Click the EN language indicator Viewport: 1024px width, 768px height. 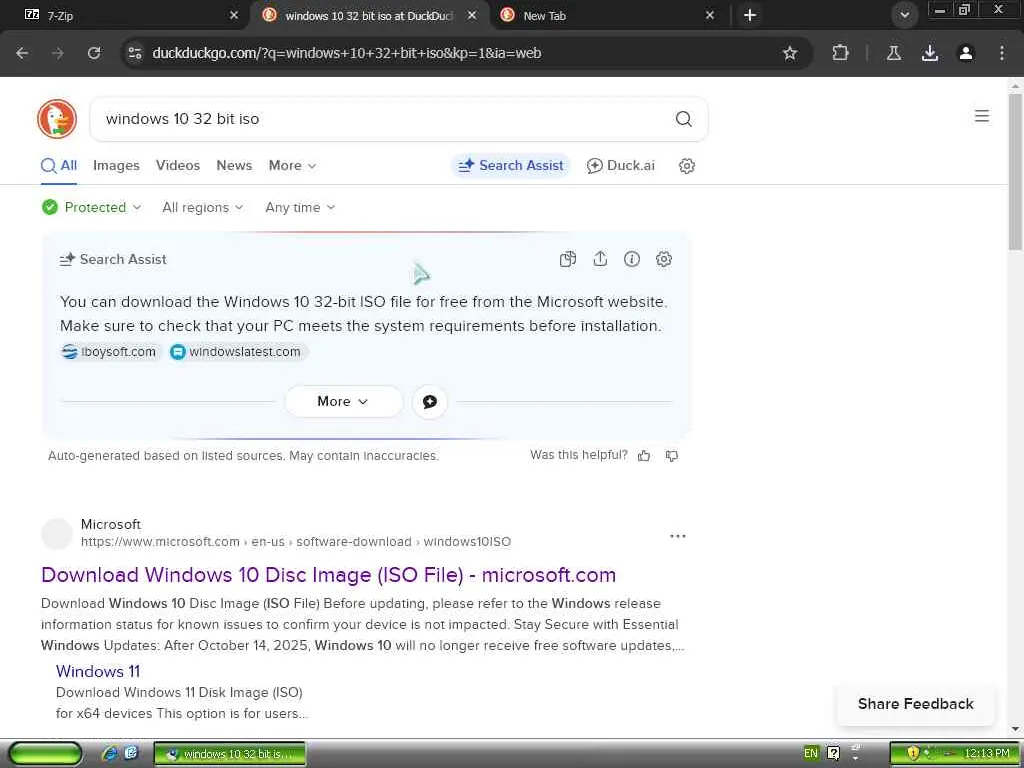[810, 754]
